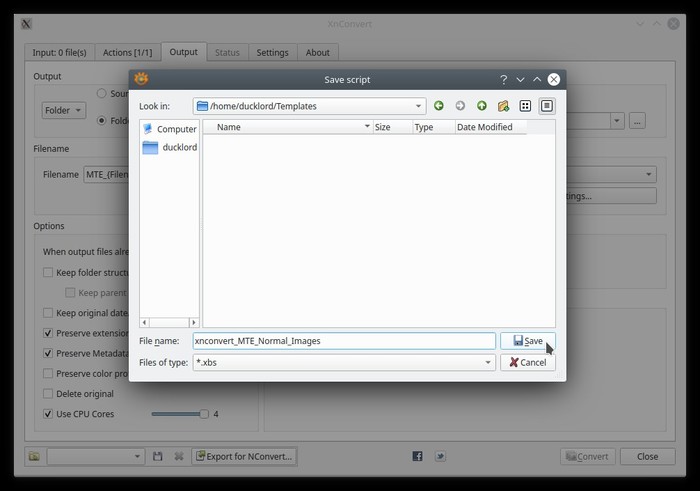Screen dimensions: 700x491
Task: Toggle Keep parent folder checkbox
Action: 70,293
